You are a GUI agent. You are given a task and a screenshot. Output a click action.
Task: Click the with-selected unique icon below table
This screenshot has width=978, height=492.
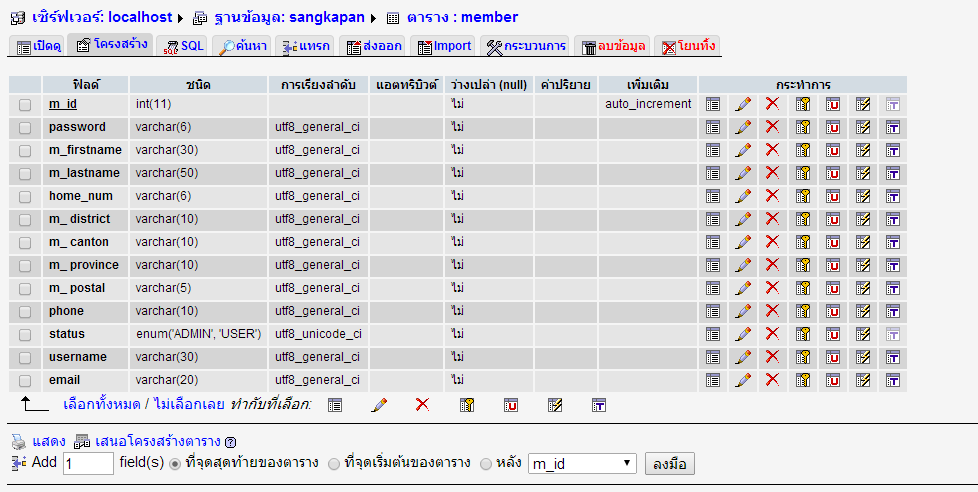[x=511, y=405]
